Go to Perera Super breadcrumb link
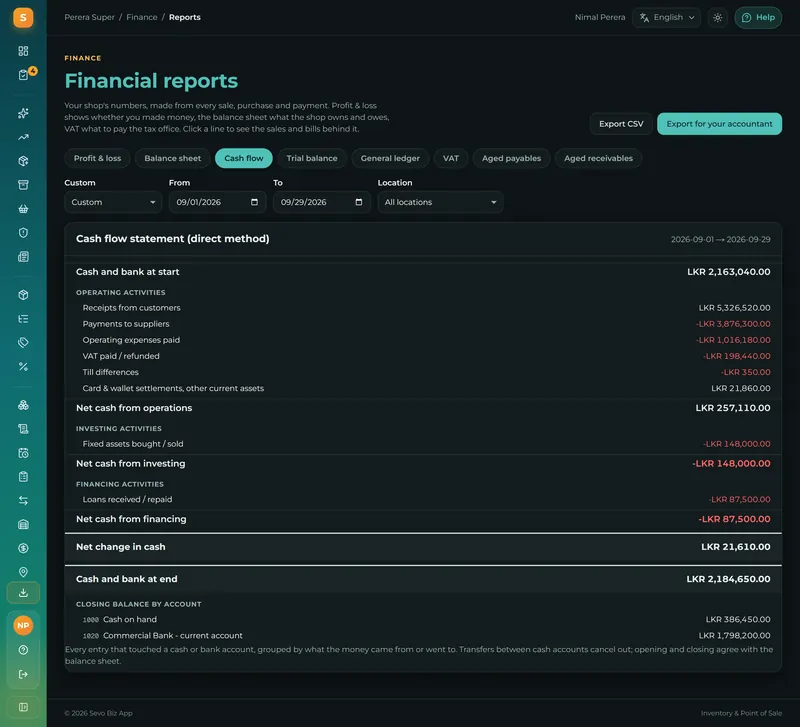The width and height of the screenshot is (800, 727). (89, 17)
